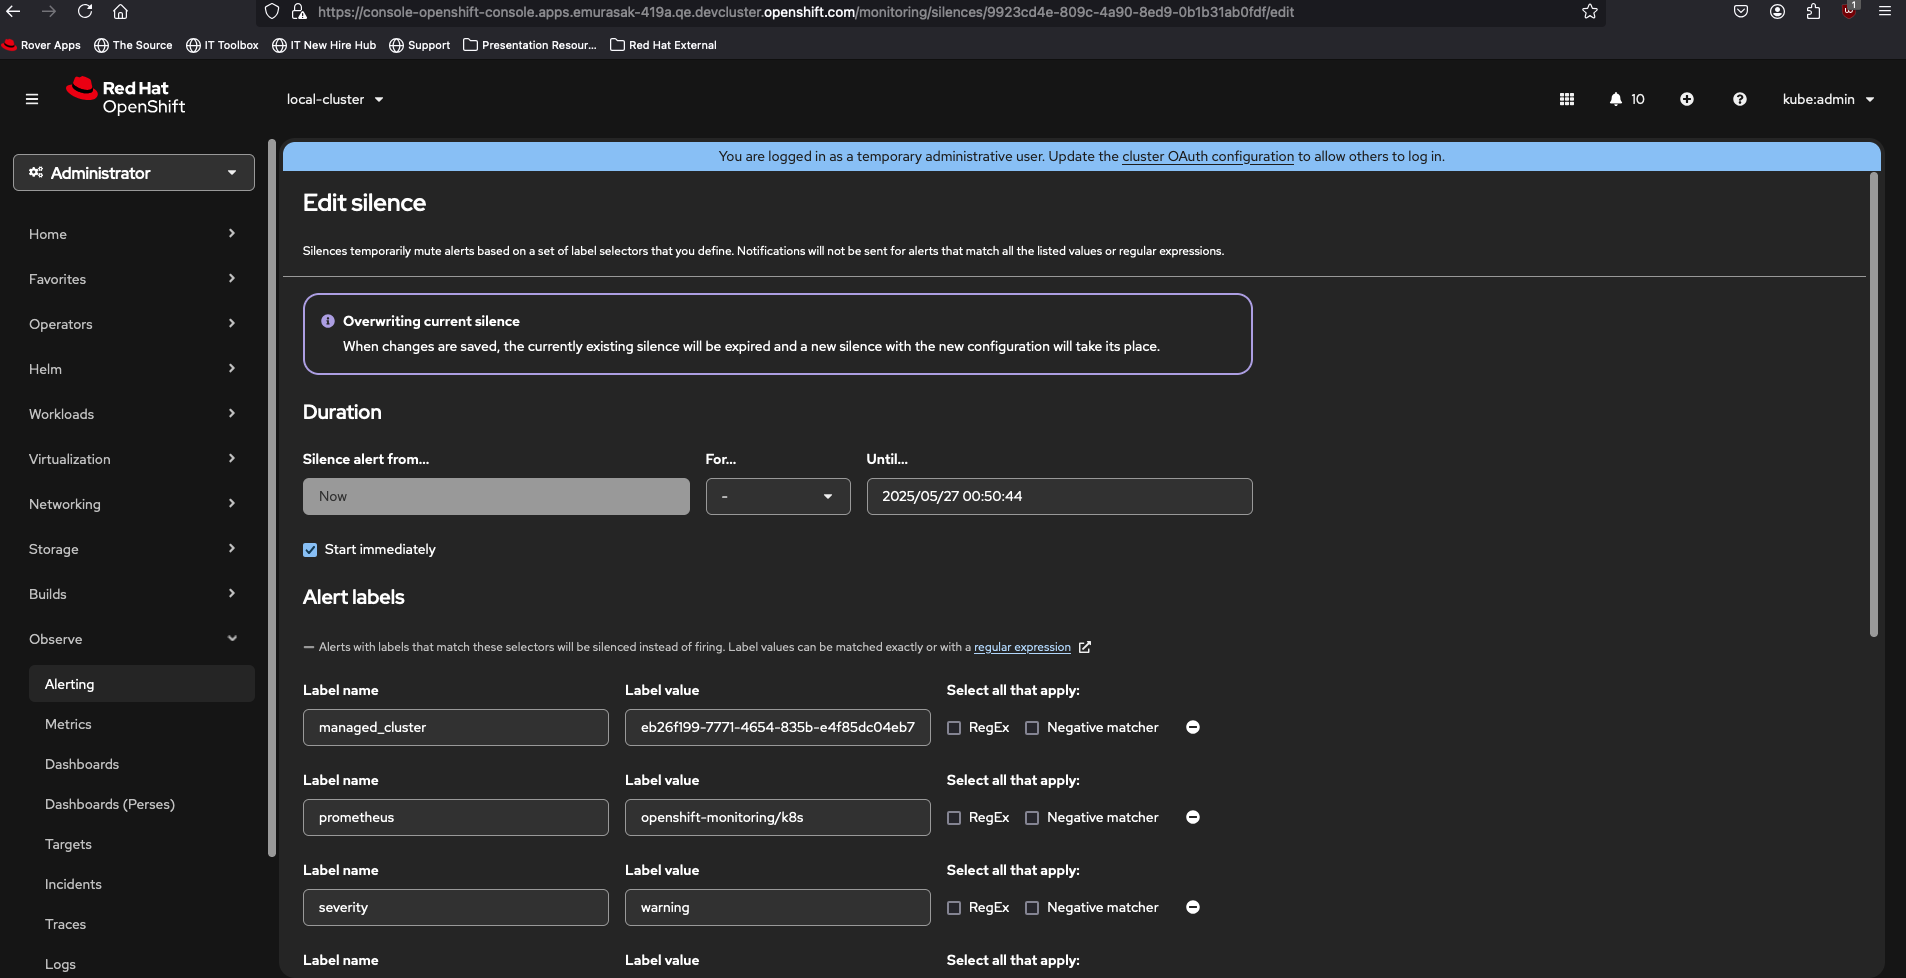Click the cluster OAuth configuration link
The image size is (1906, 978).
[x=1207, y=156]
